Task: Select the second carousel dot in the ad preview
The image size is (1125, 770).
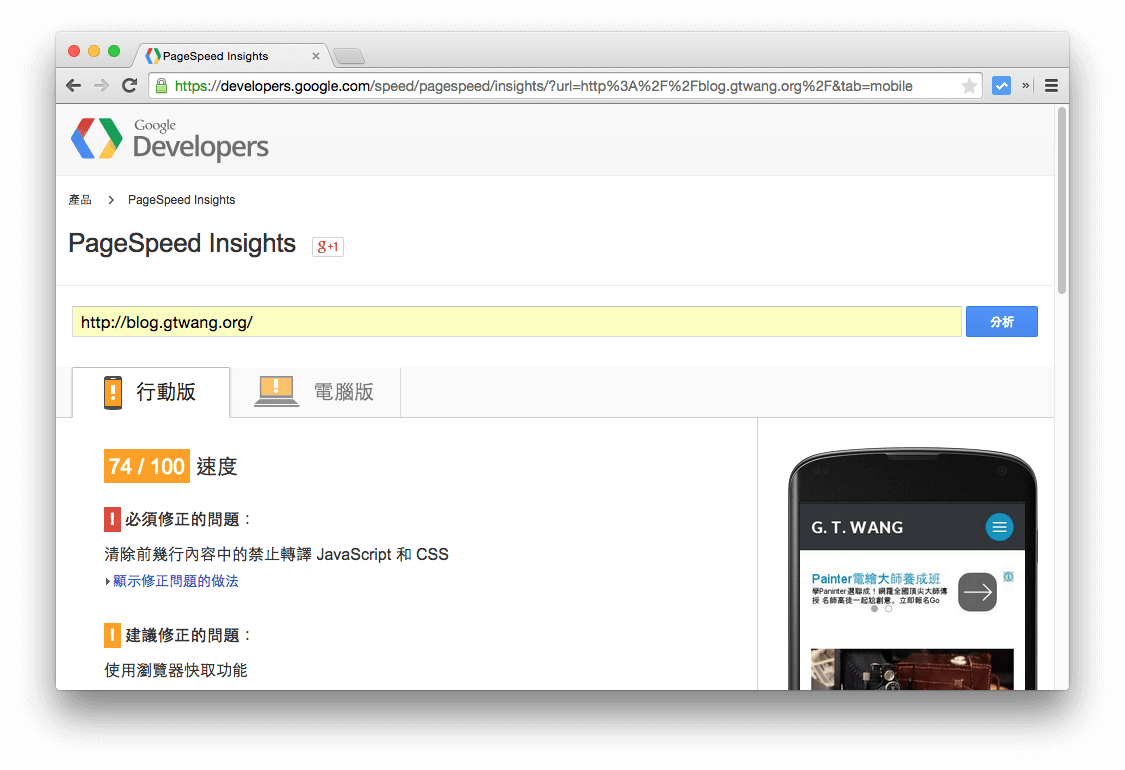Action: tap(887, 608)
